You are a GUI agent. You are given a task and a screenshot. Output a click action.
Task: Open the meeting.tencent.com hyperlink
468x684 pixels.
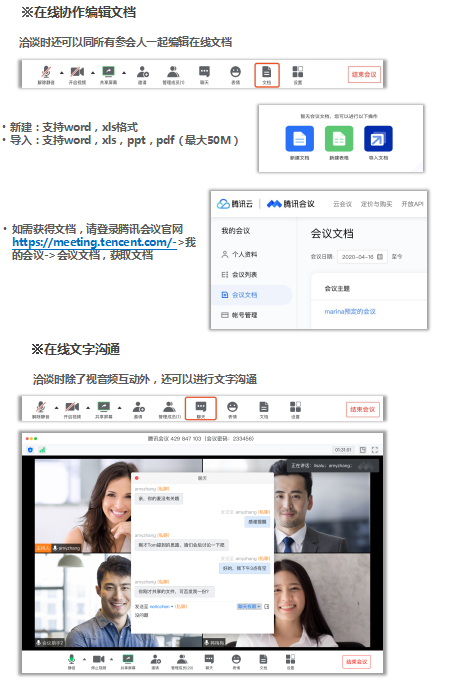(x=95, y=242)
